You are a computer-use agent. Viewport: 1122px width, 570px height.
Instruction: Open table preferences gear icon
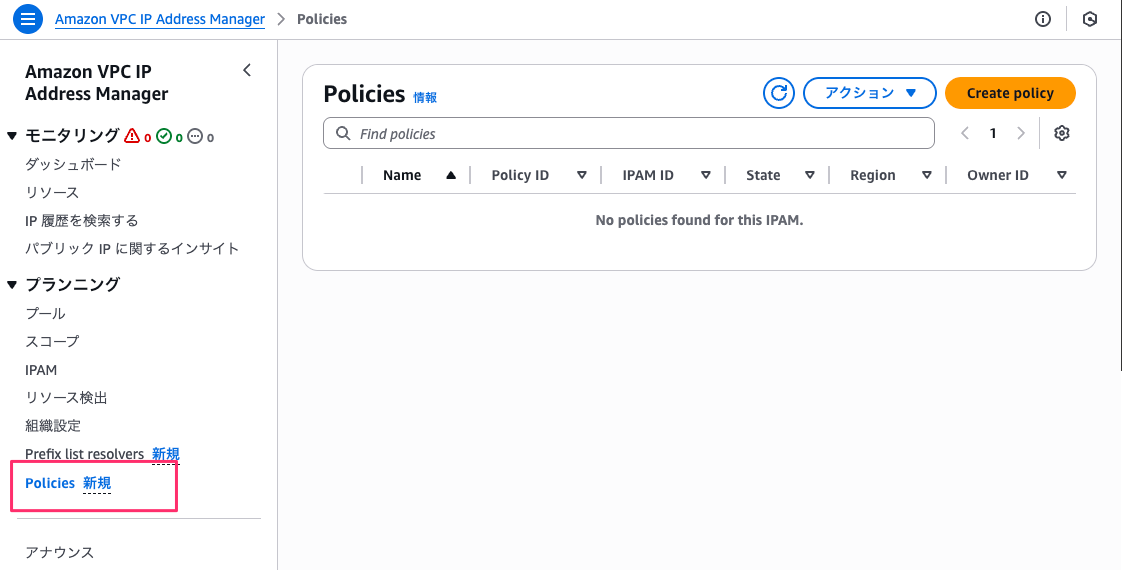click(x=1062, y=134)
